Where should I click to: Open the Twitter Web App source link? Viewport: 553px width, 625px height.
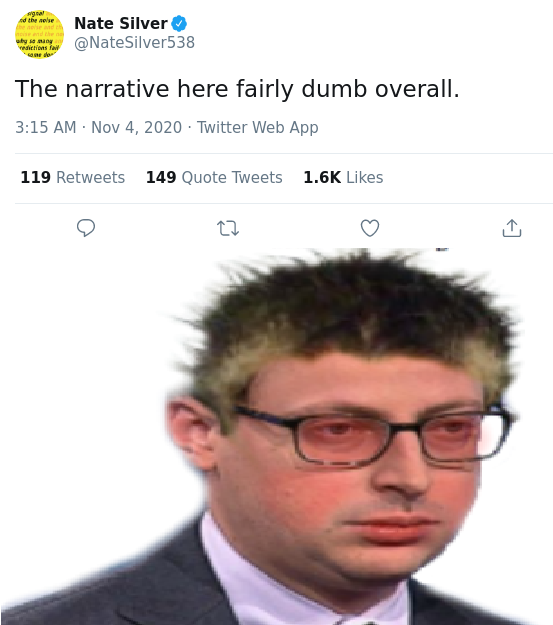258,128
